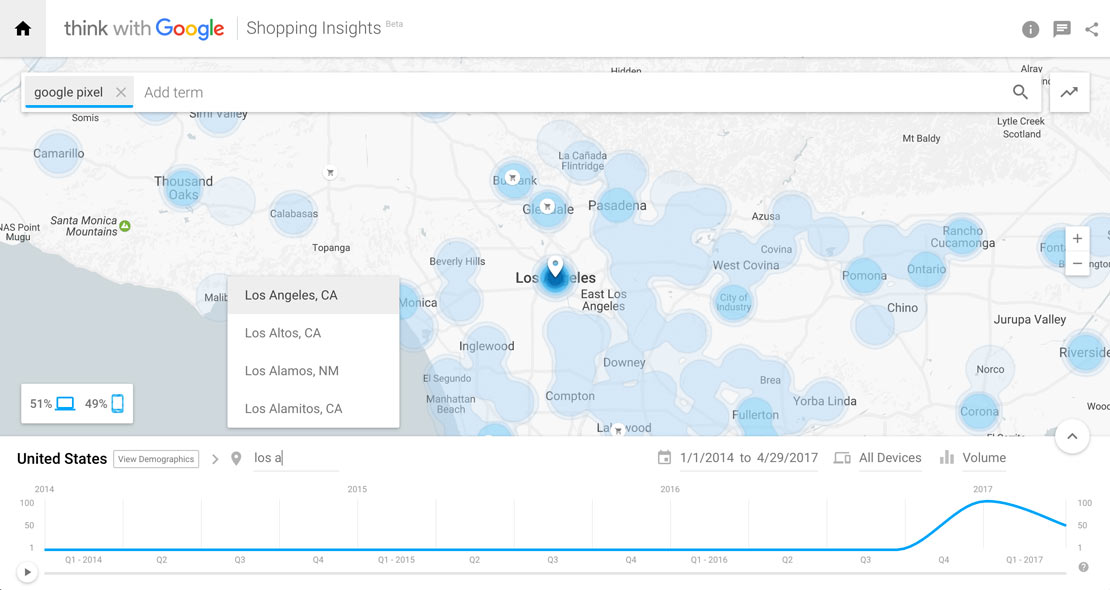Screen dimensions: 1110x590
Task: Click the Camarillo map bubble
Action: coord(59,153)
